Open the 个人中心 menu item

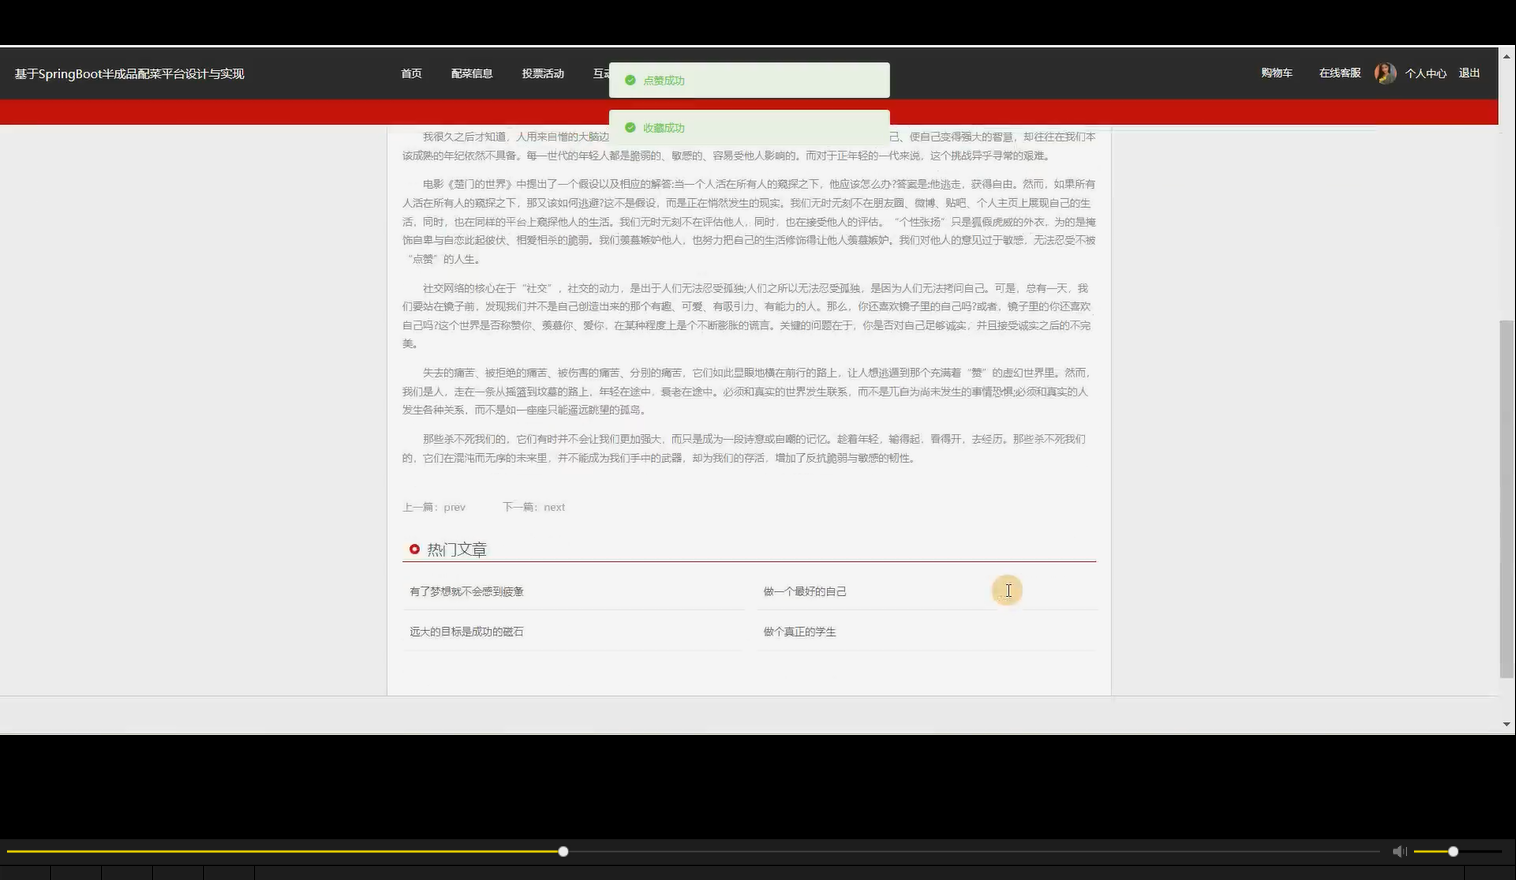1426,72
